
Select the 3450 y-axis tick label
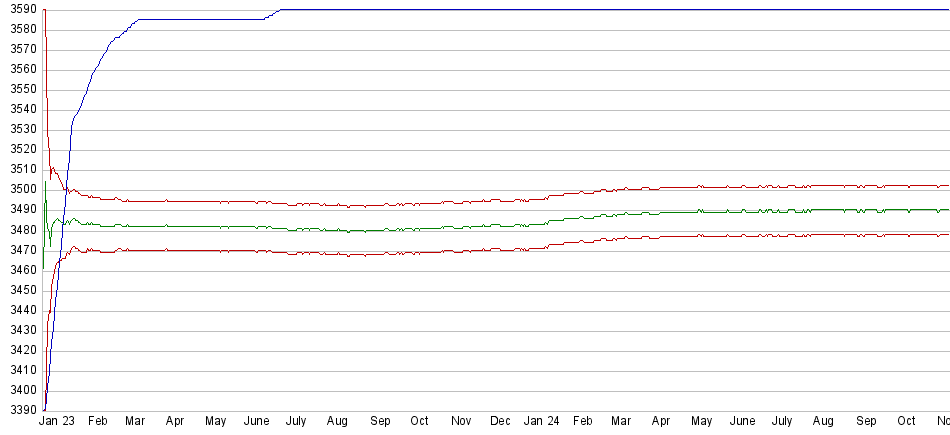pos(20,290)
